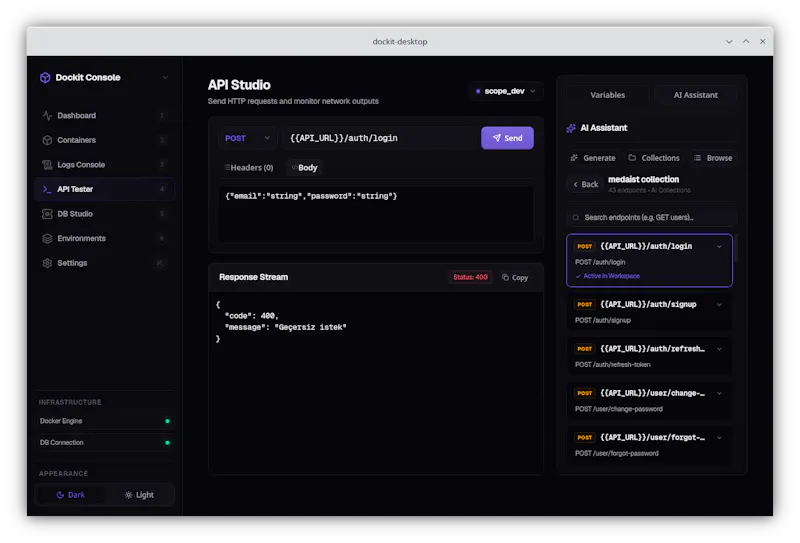Click the Generate button in AI Assistant
Screen dimensions: 800x543
point(593,158)
